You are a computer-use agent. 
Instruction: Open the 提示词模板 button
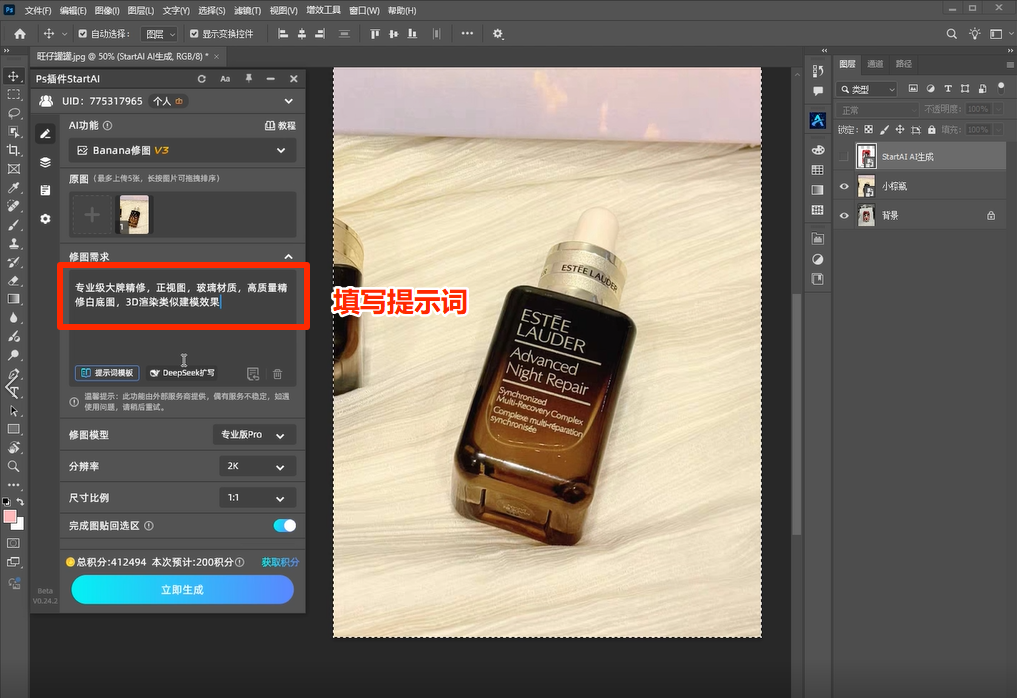click(x=107, y=373)
